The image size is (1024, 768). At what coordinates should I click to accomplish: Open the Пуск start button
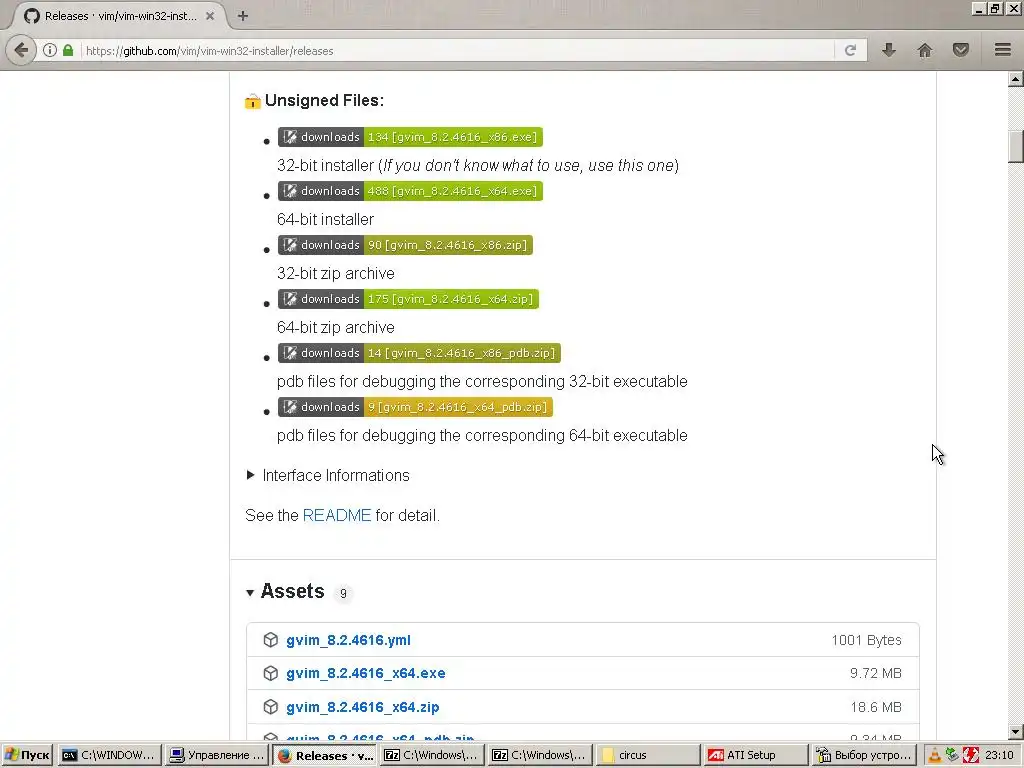[27, 755]
